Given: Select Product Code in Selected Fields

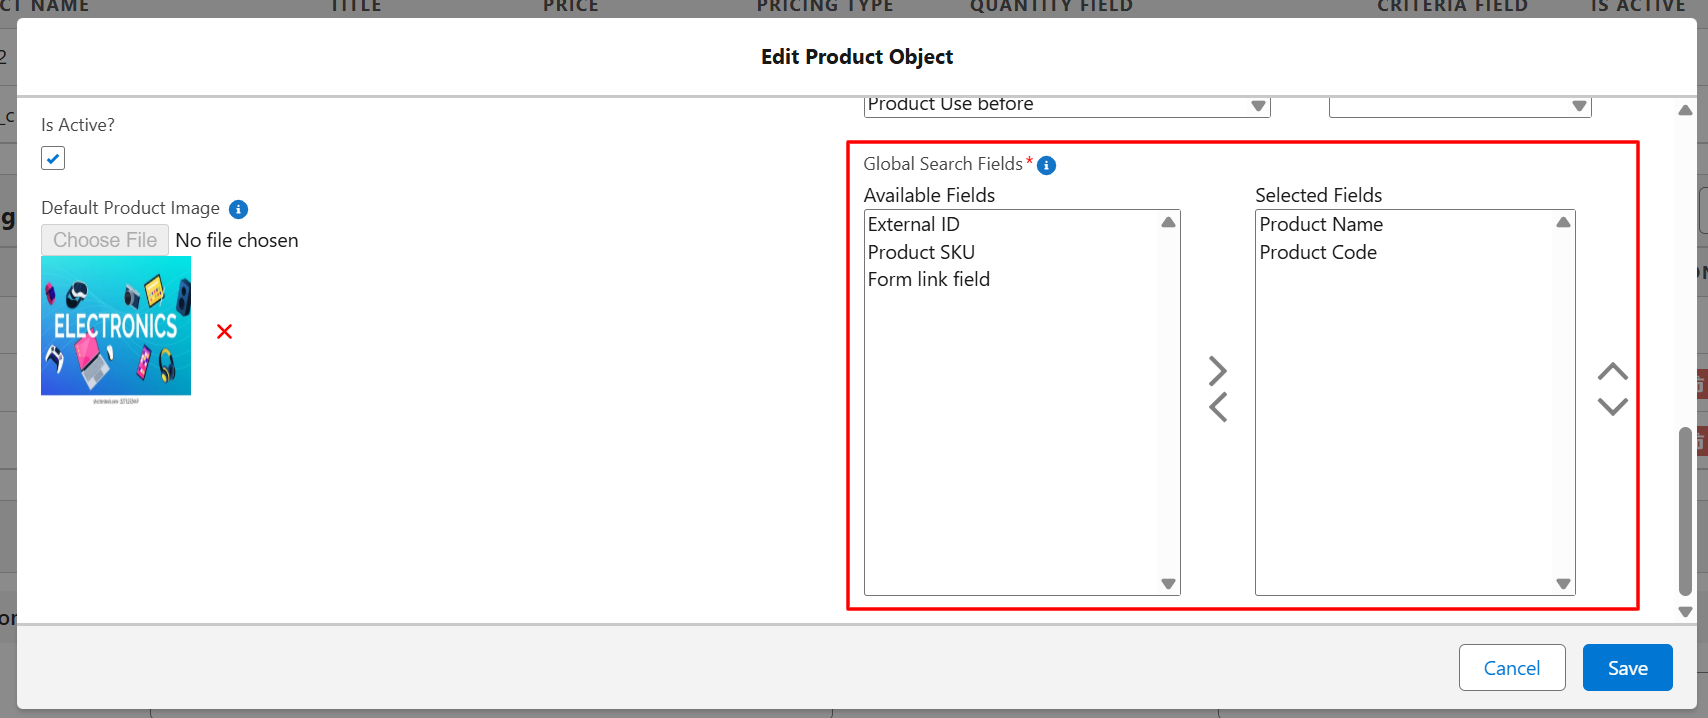Looking at the screenshot, I should 1318,252.
